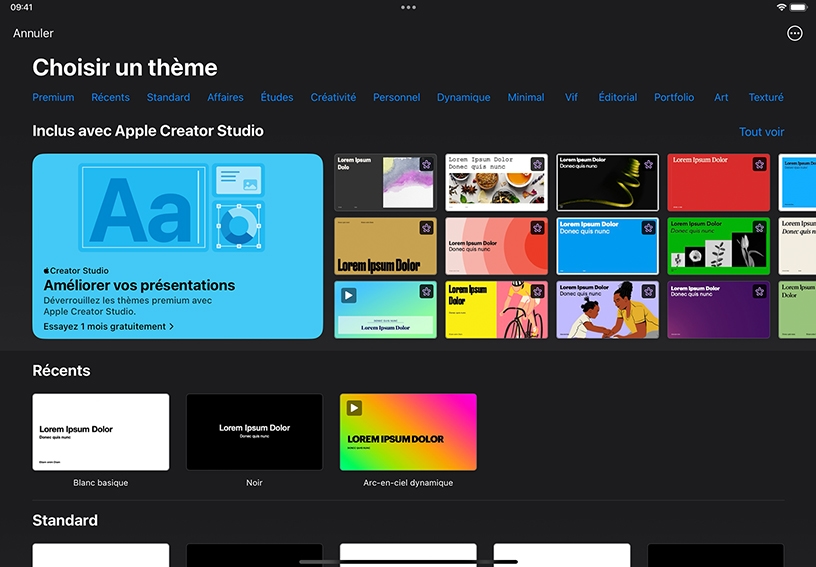Select the coral concentric circles theme
Image resolution: width=816 pixels, height=567 pixels.
496,246
